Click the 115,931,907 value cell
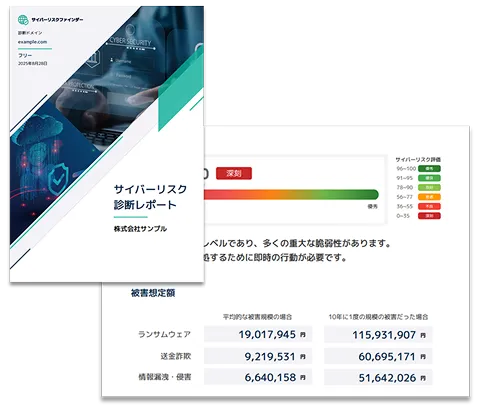This screenshot has width=478, height=408. [x=378, y=335]
